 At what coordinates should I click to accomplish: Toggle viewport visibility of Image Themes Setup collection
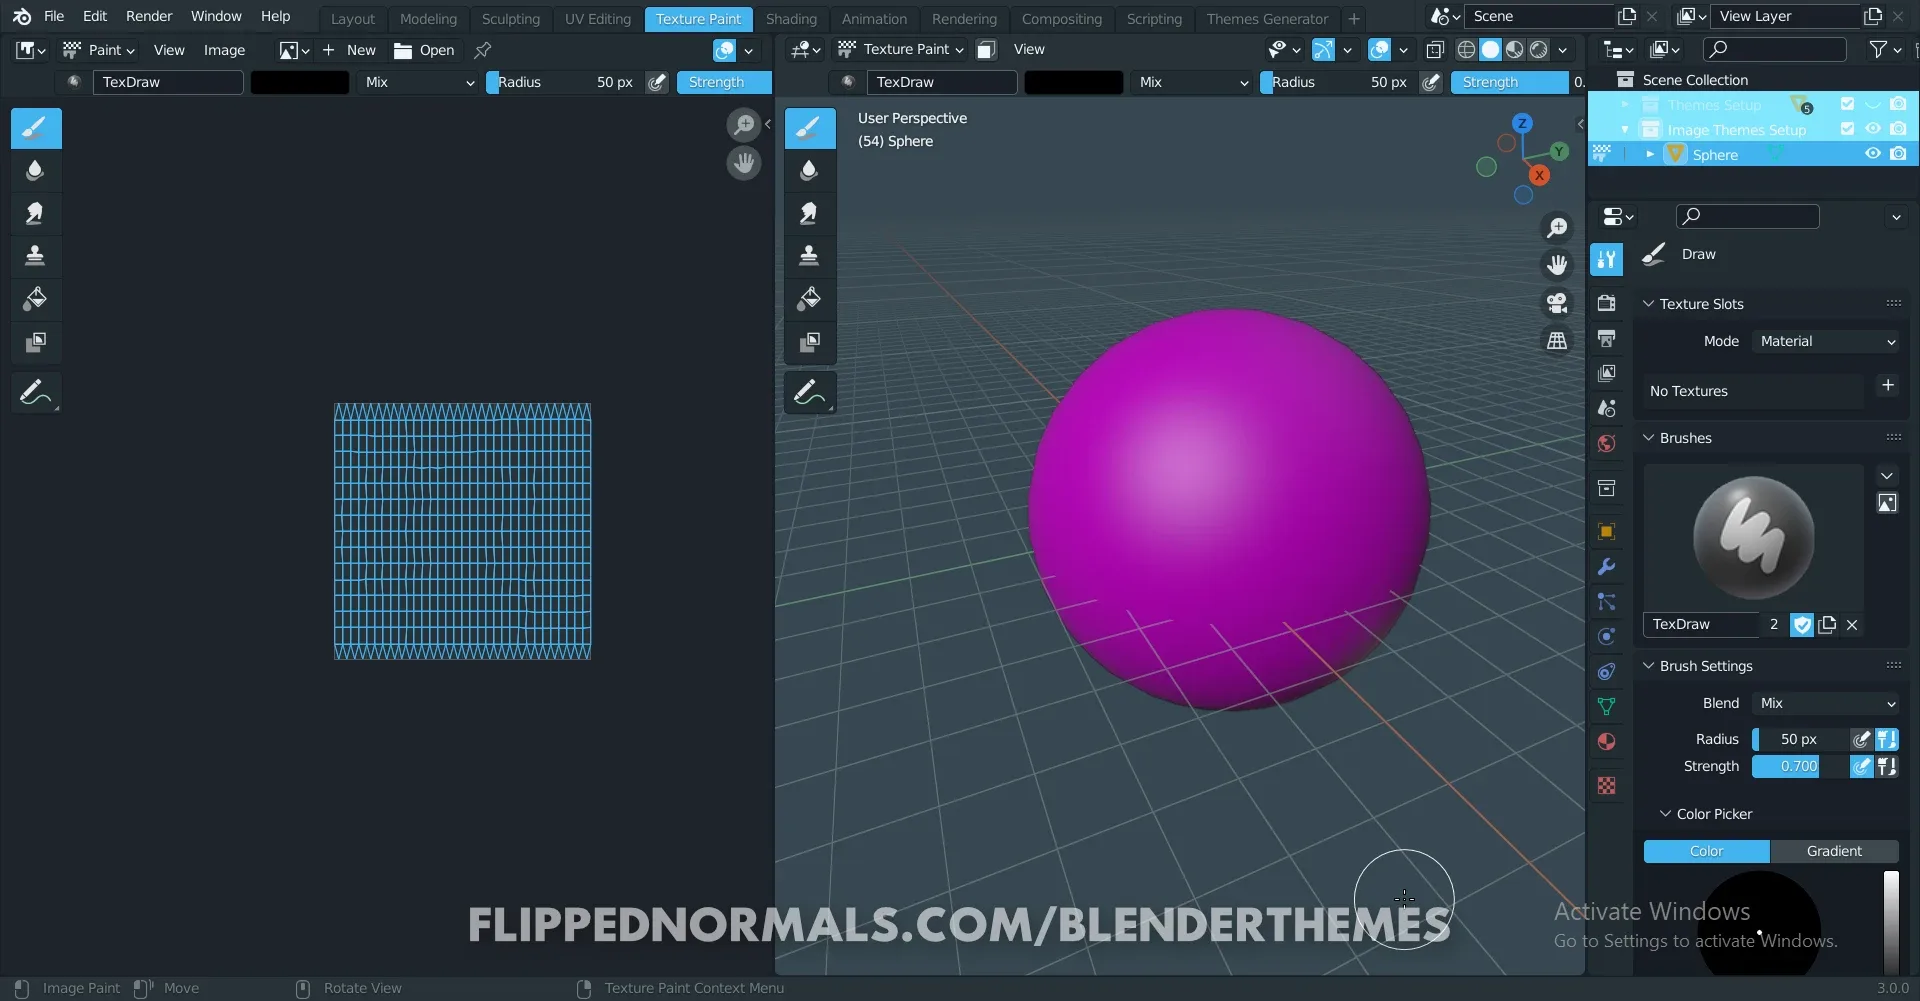coord(1873,130)
